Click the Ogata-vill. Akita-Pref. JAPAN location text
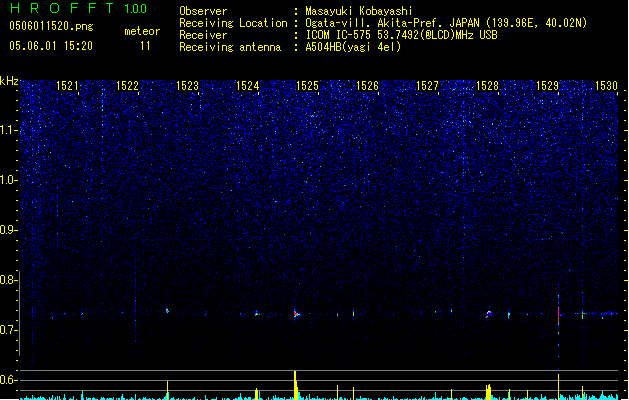This screenshot has height=400, width=629. (x=446, y=23)
